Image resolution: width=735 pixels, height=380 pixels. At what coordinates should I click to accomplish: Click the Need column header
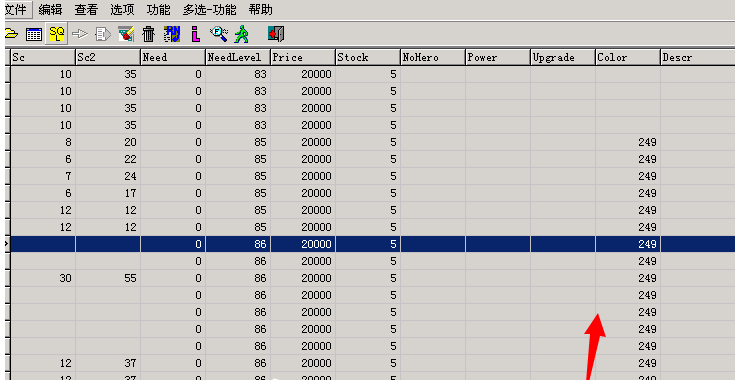tap(173, 57)
